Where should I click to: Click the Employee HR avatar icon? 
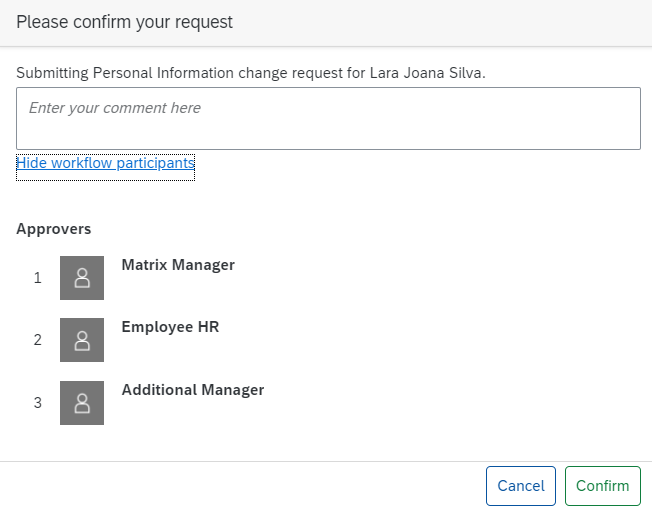(82, 340)
